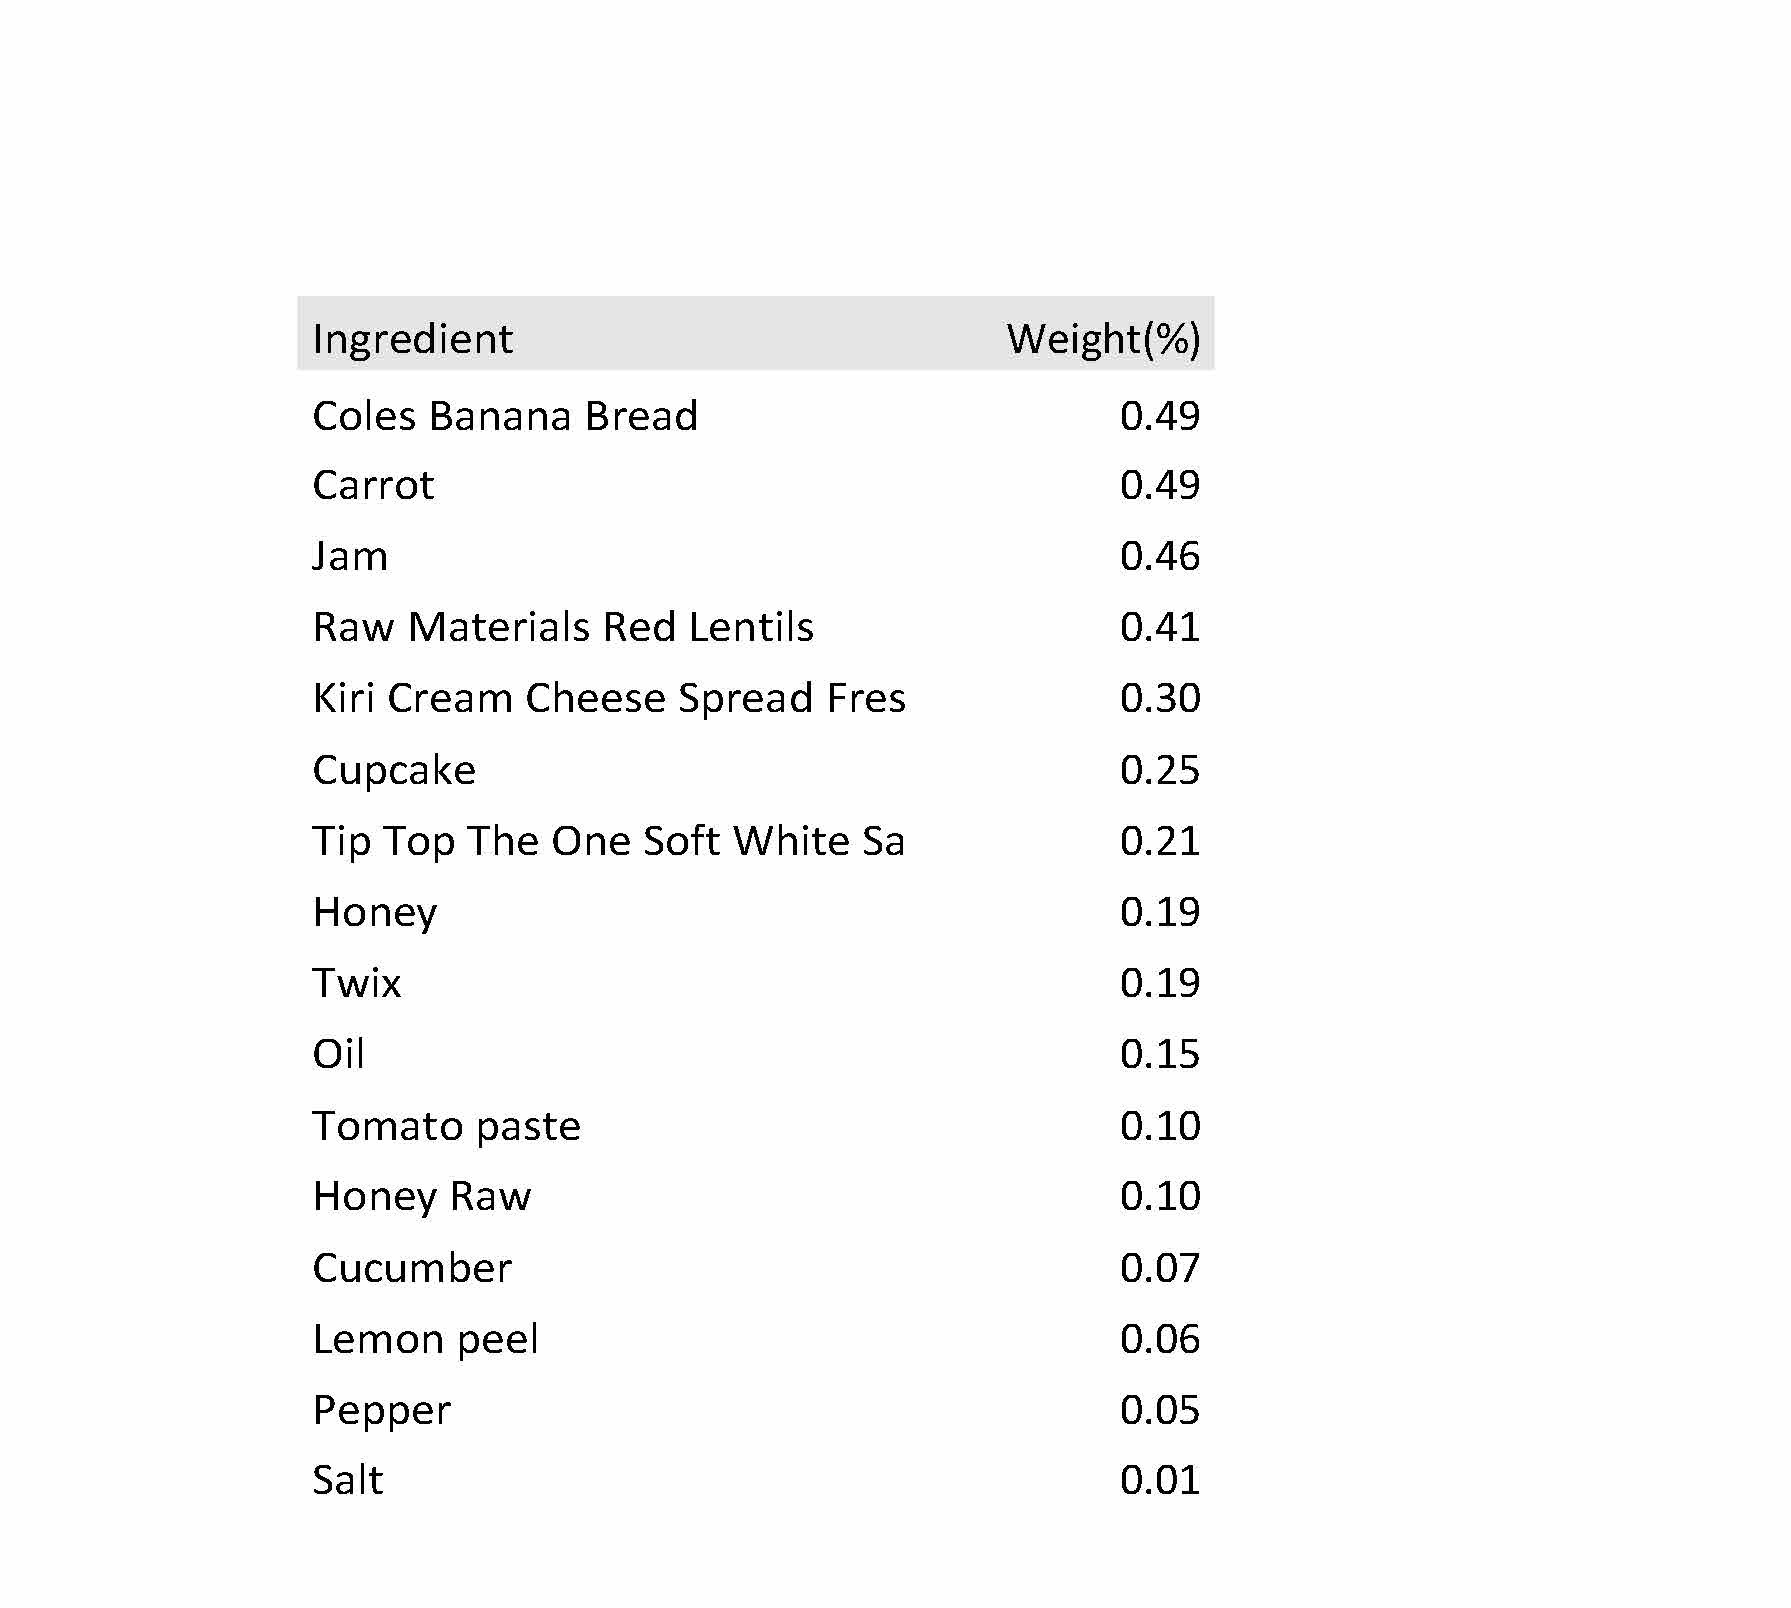The image size is (1791, 1608).
Task: Click the Tomato paste entry
Action: tap(446, 1126)
